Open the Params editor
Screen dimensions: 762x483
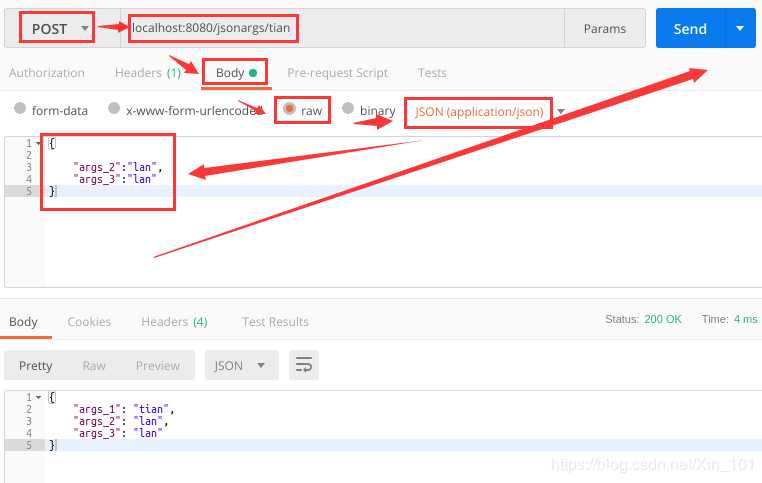[x=605, y=29]
